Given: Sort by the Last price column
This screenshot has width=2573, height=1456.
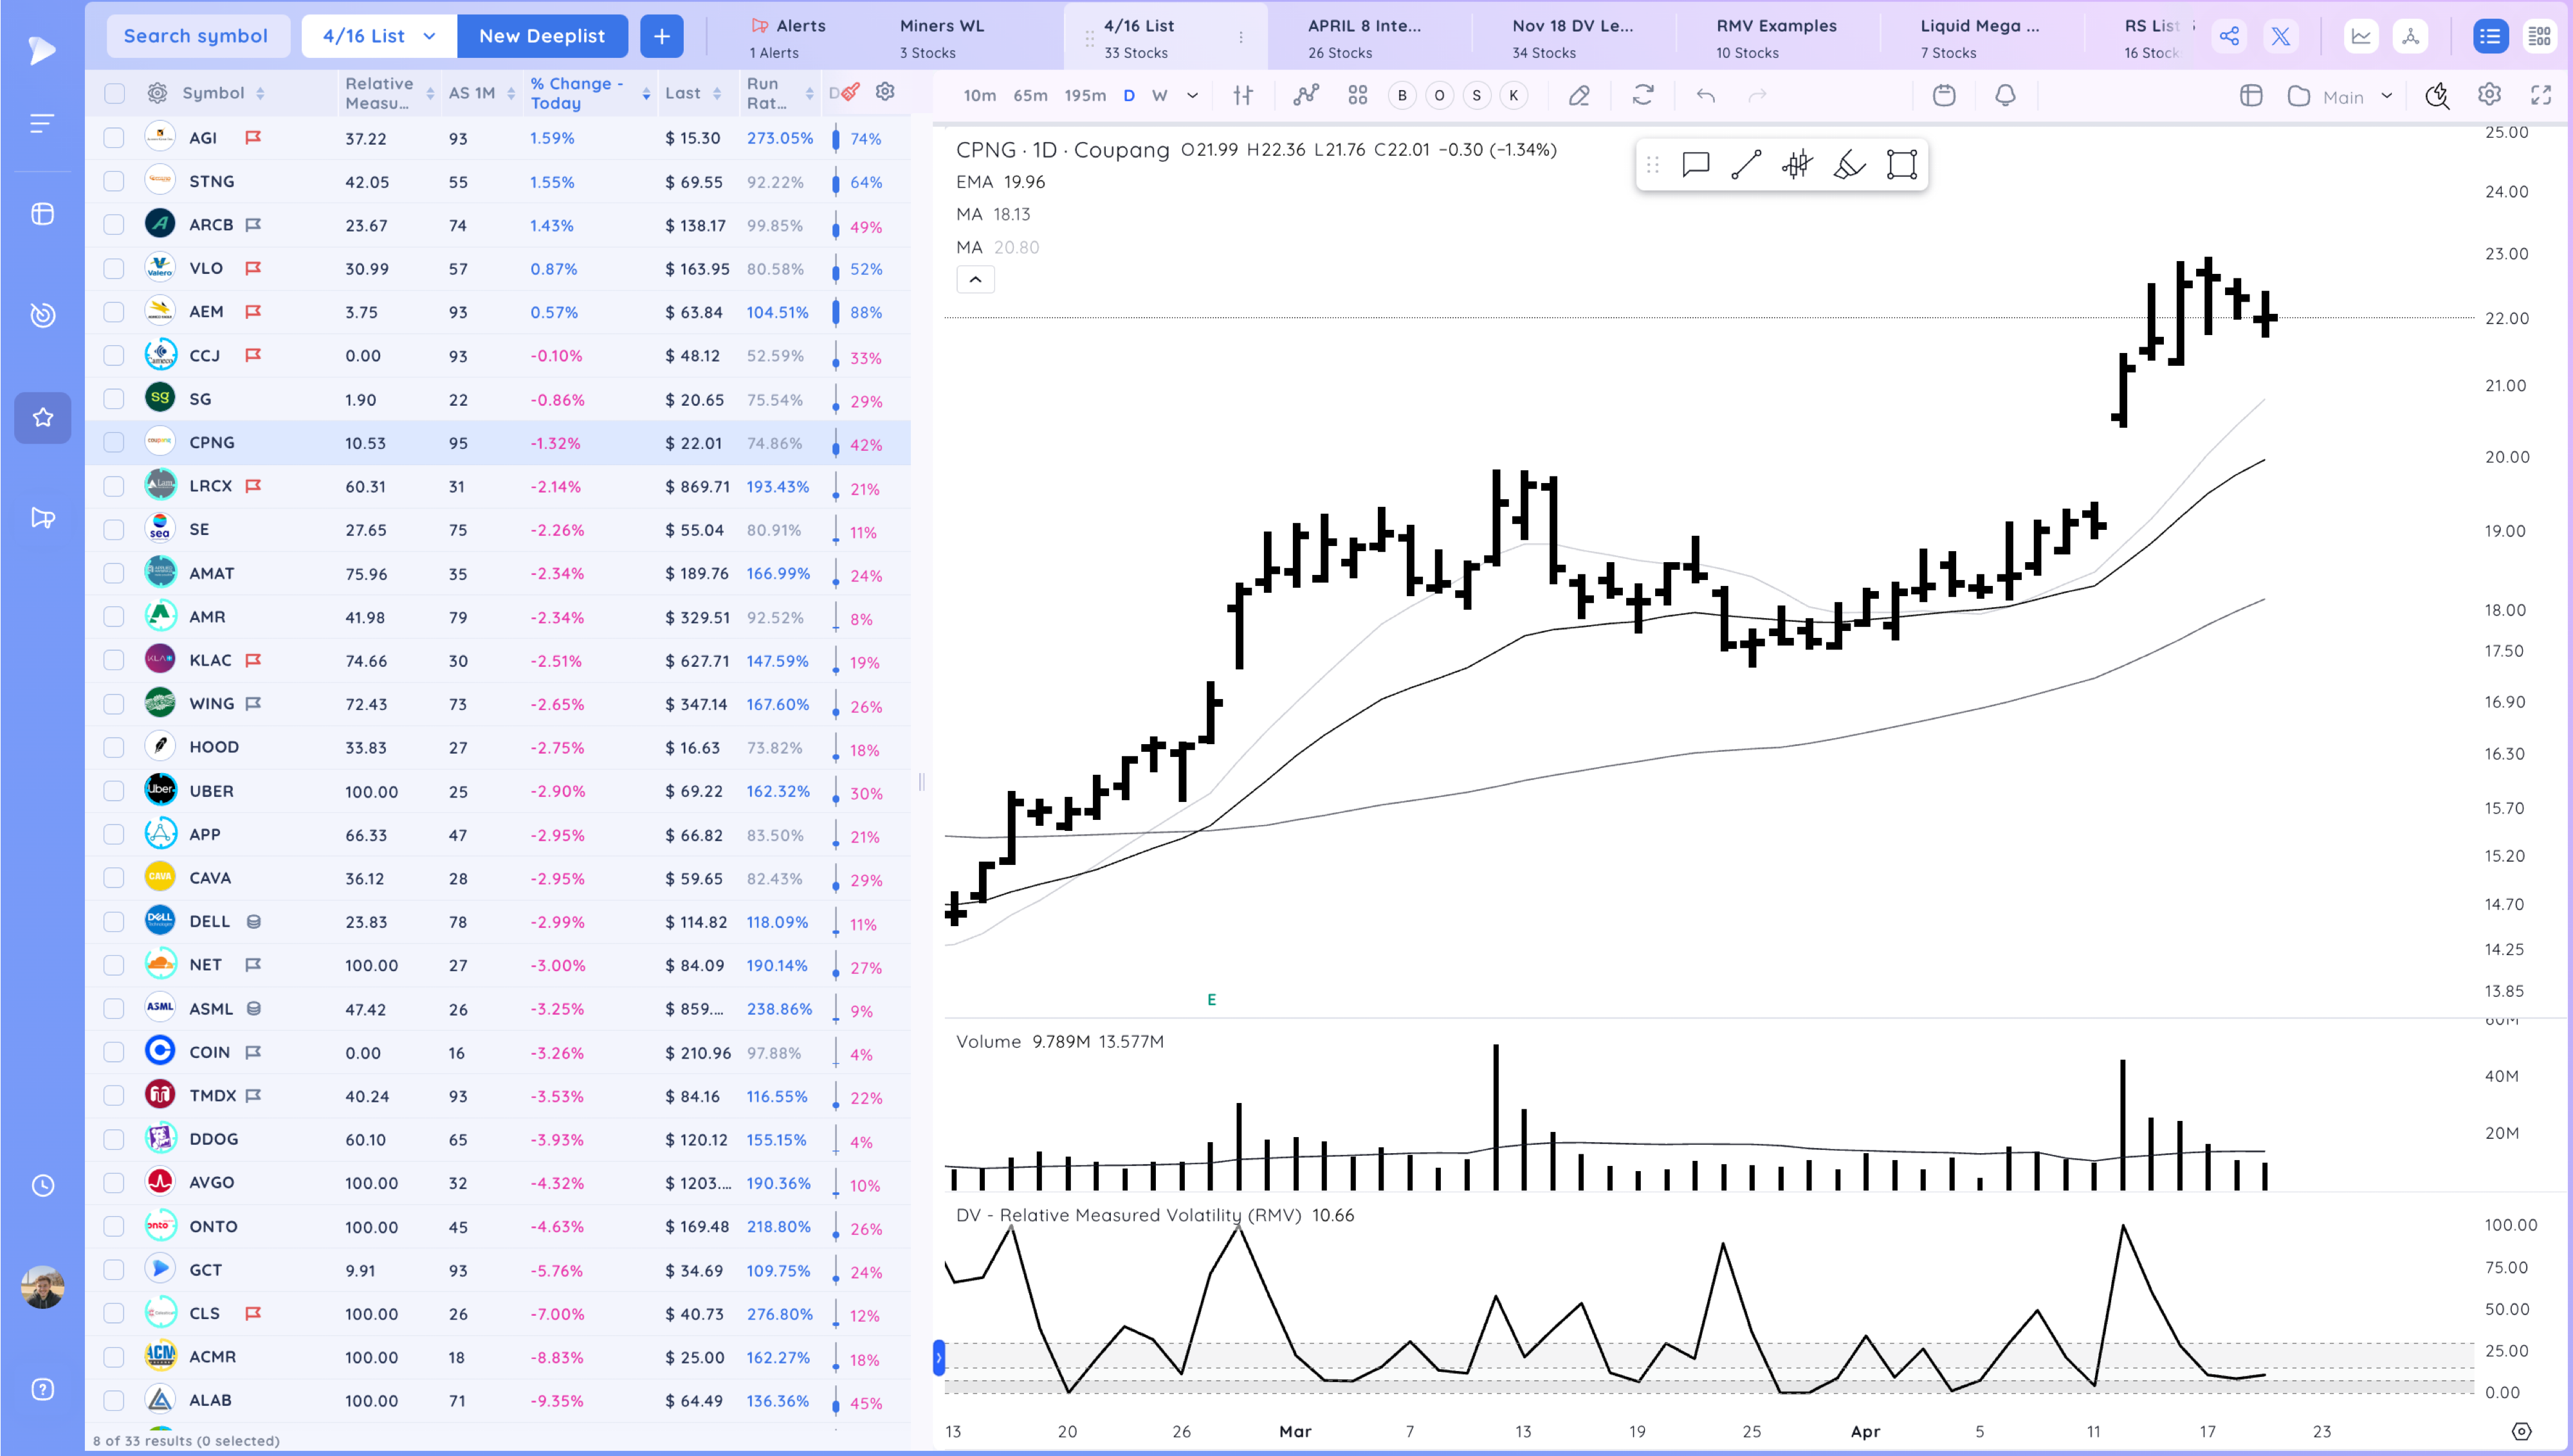Looking at the screenshot, I should [x=693, y=93].
